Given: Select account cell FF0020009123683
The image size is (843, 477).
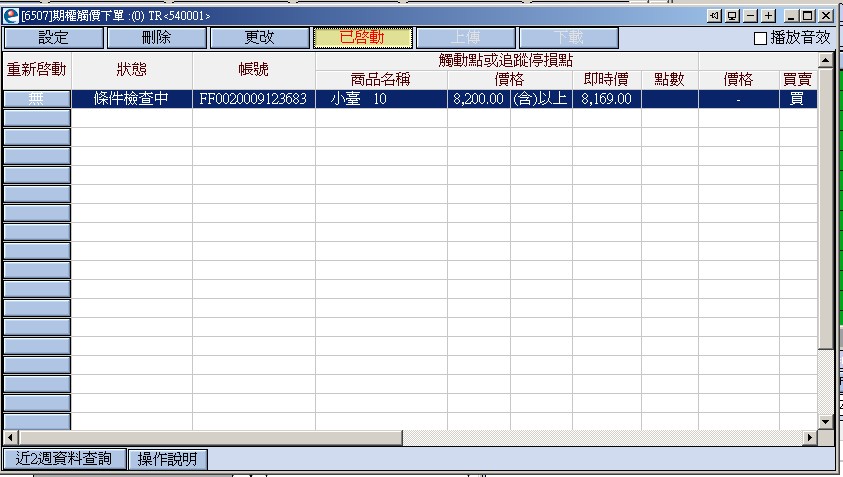Looking at the screenshot, I should coord(253,98).
